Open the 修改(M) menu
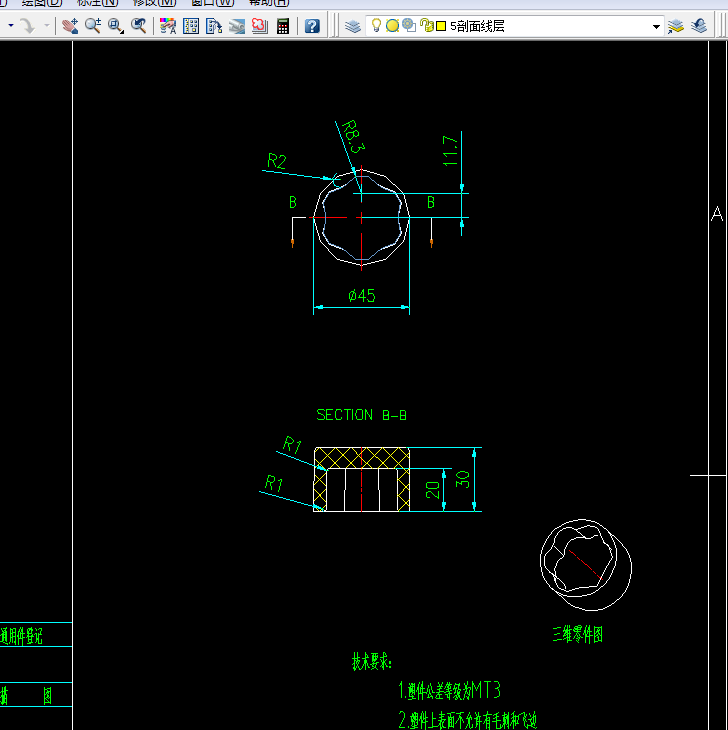Image resolution: width=728 pixels, height=730 pixels. point(154,3)
